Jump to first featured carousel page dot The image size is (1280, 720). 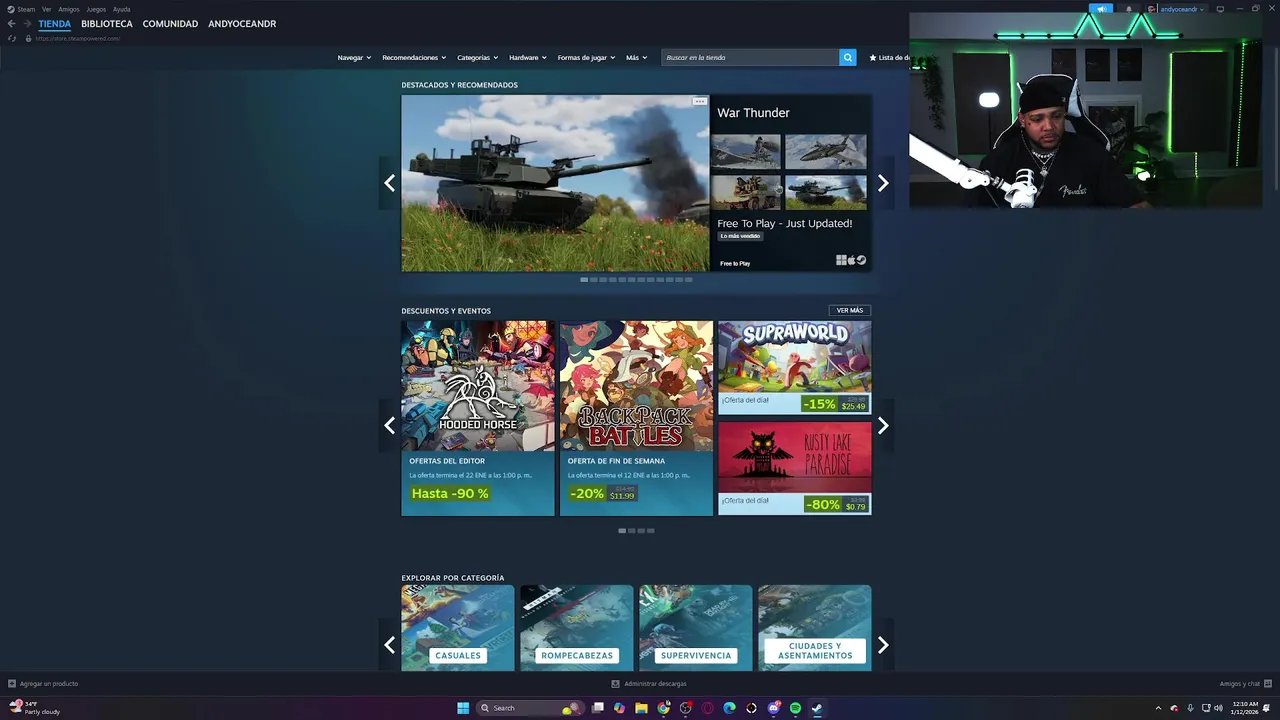(584, 280)
